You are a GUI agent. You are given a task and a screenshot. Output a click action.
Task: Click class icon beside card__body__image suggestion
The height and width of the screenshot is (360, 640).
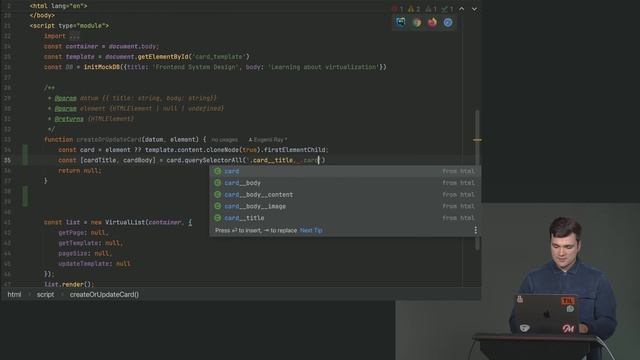point(218,206)
